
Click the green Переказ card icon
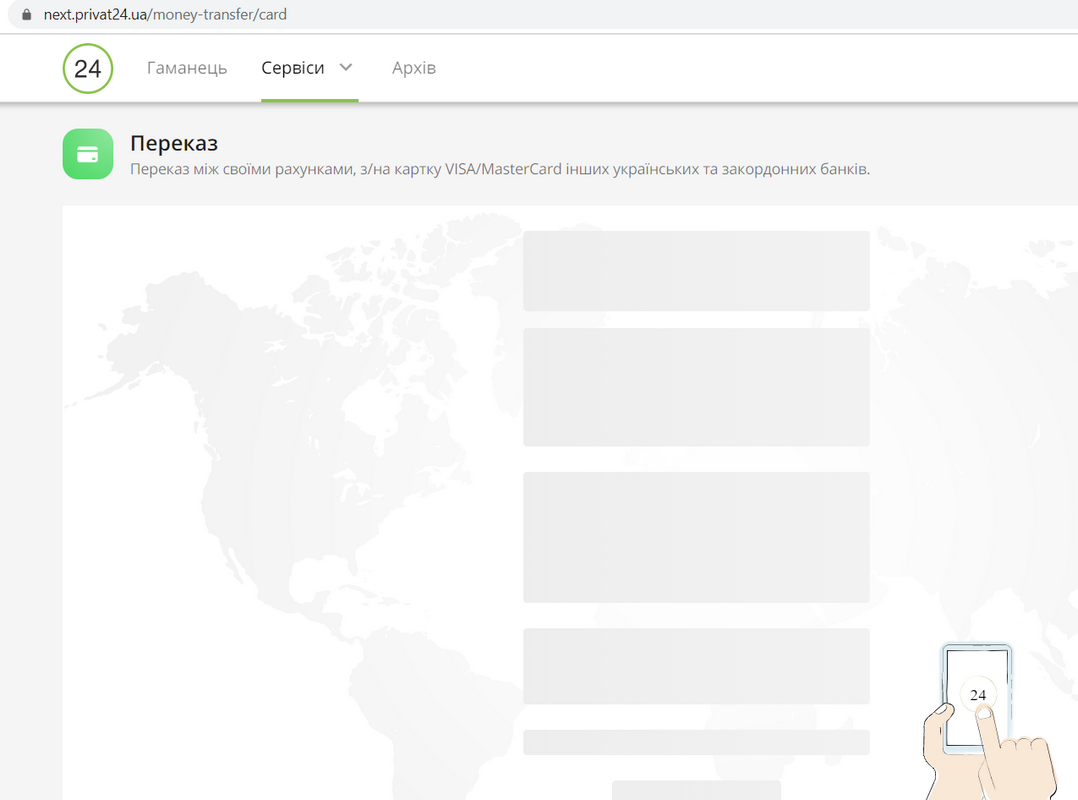(88, 154)
